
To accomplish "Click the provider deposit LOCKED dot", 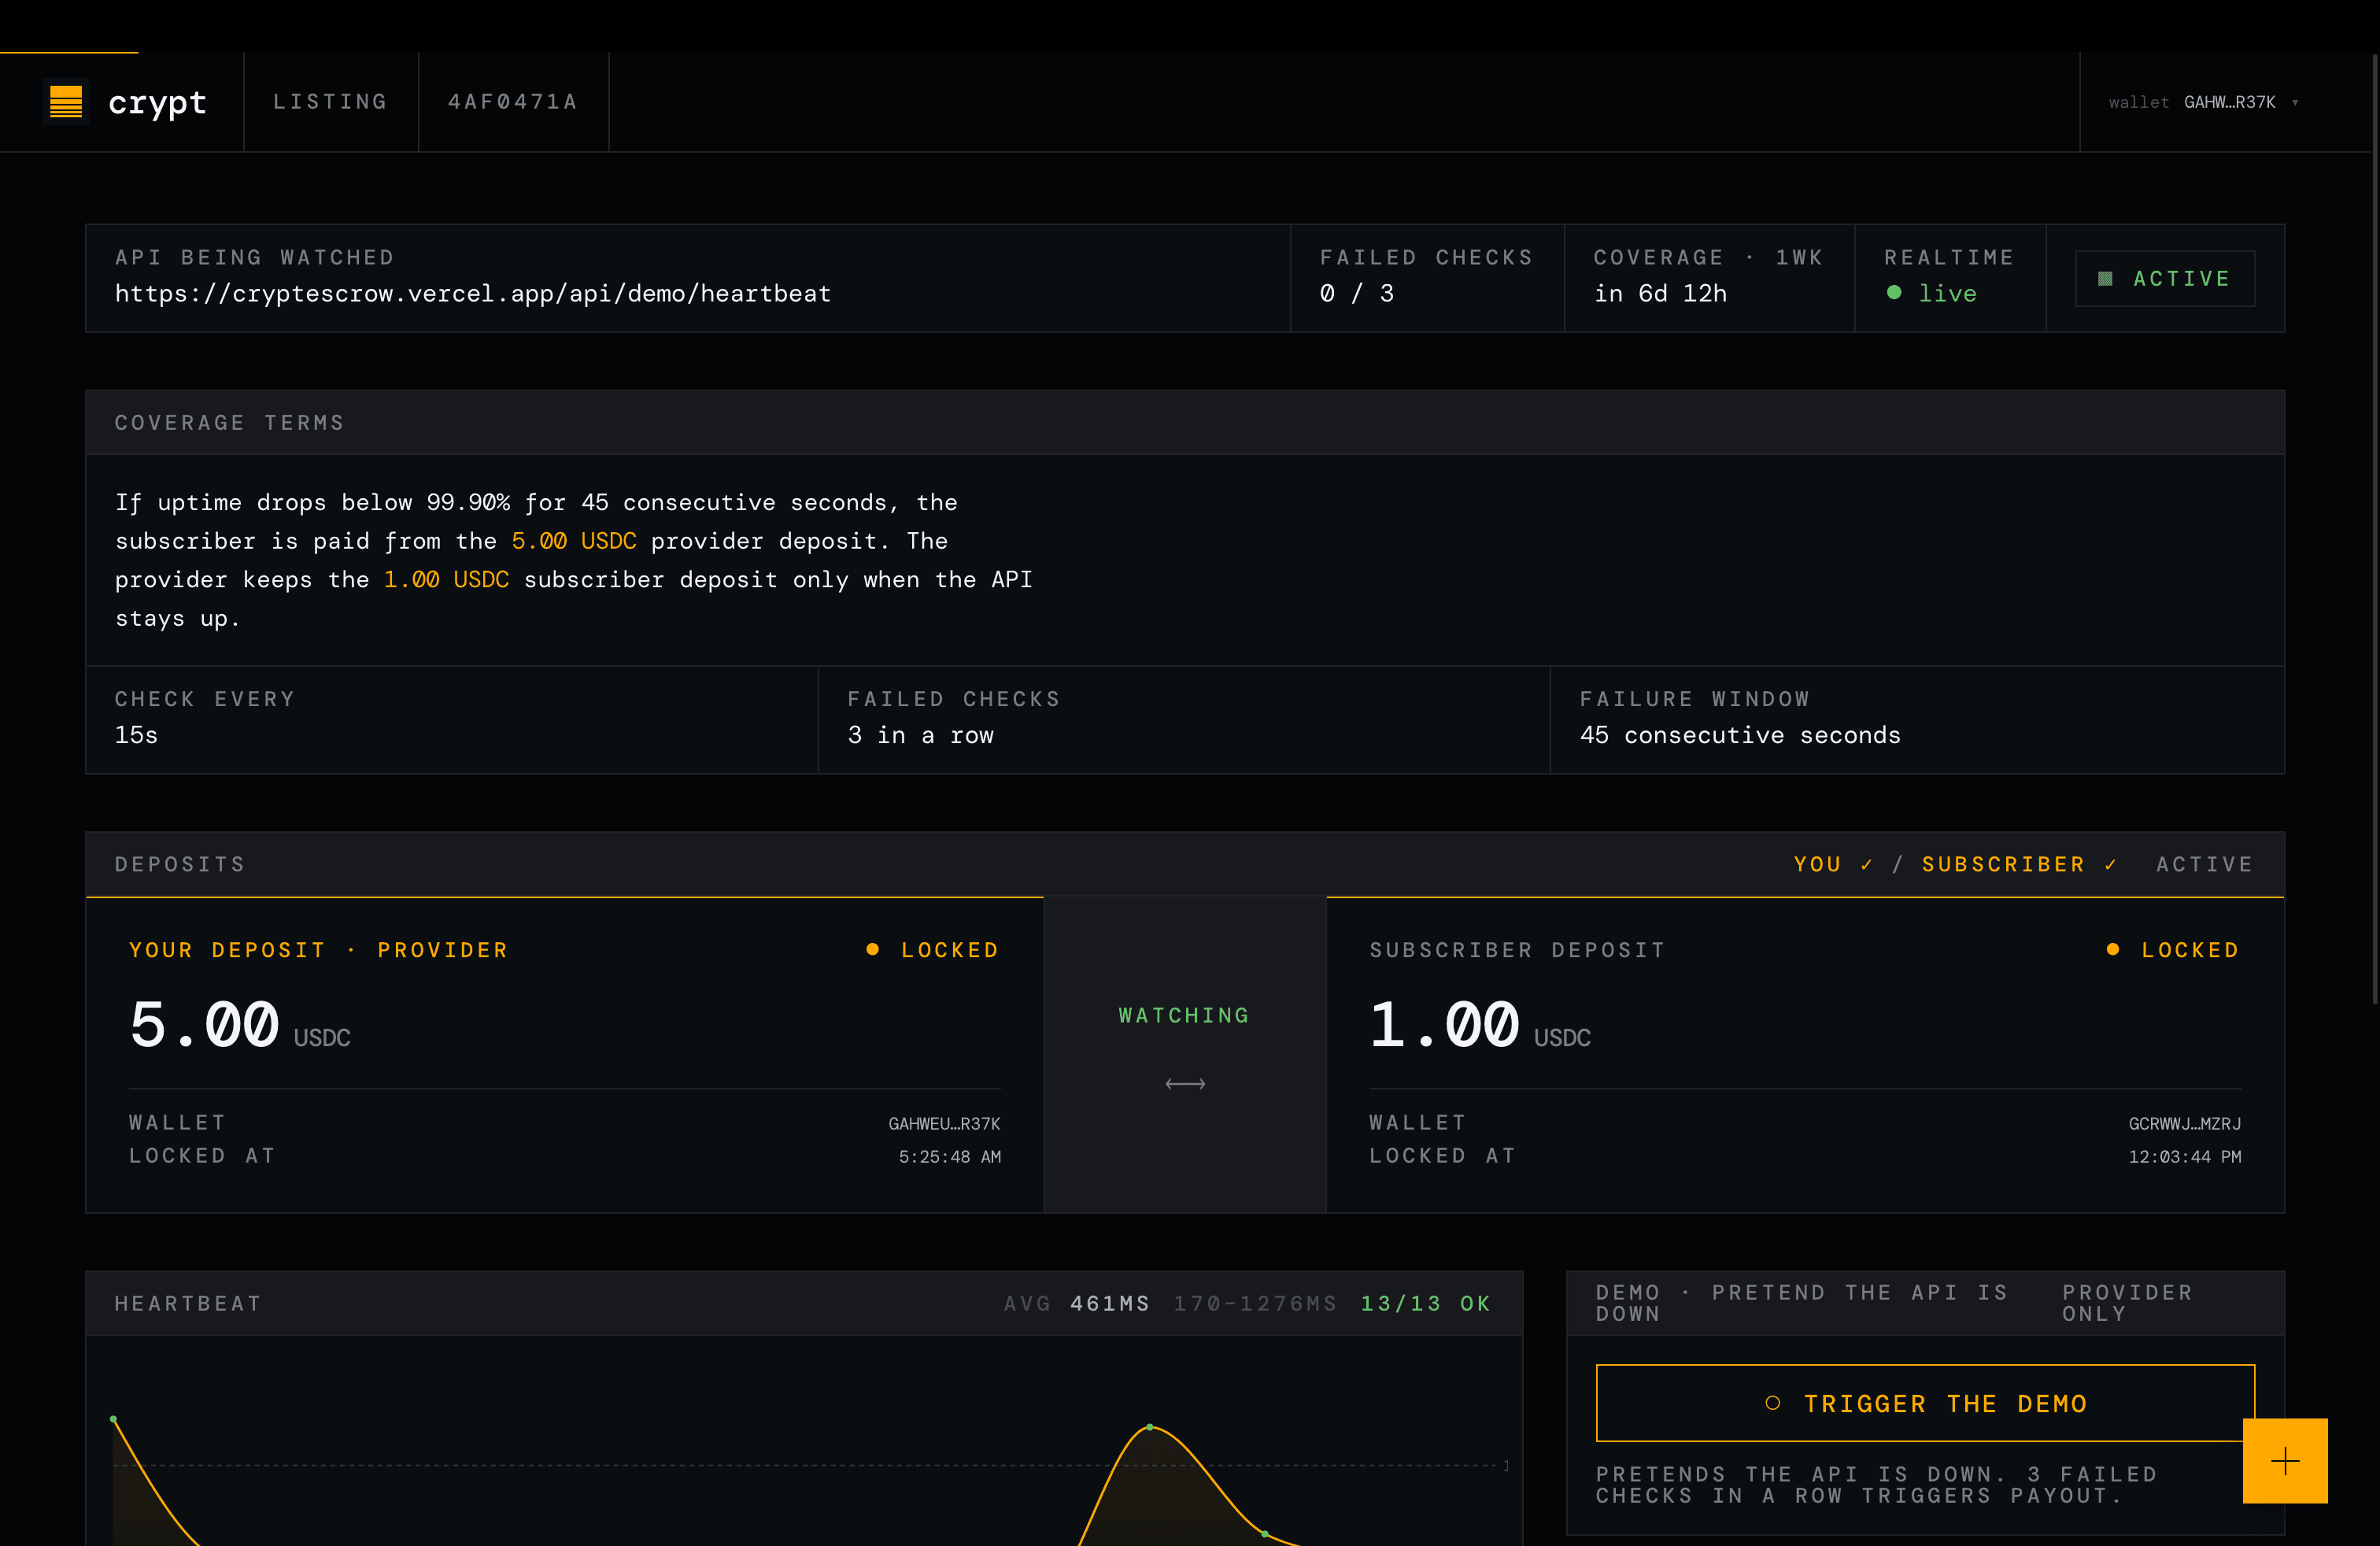I will [872, 949].
